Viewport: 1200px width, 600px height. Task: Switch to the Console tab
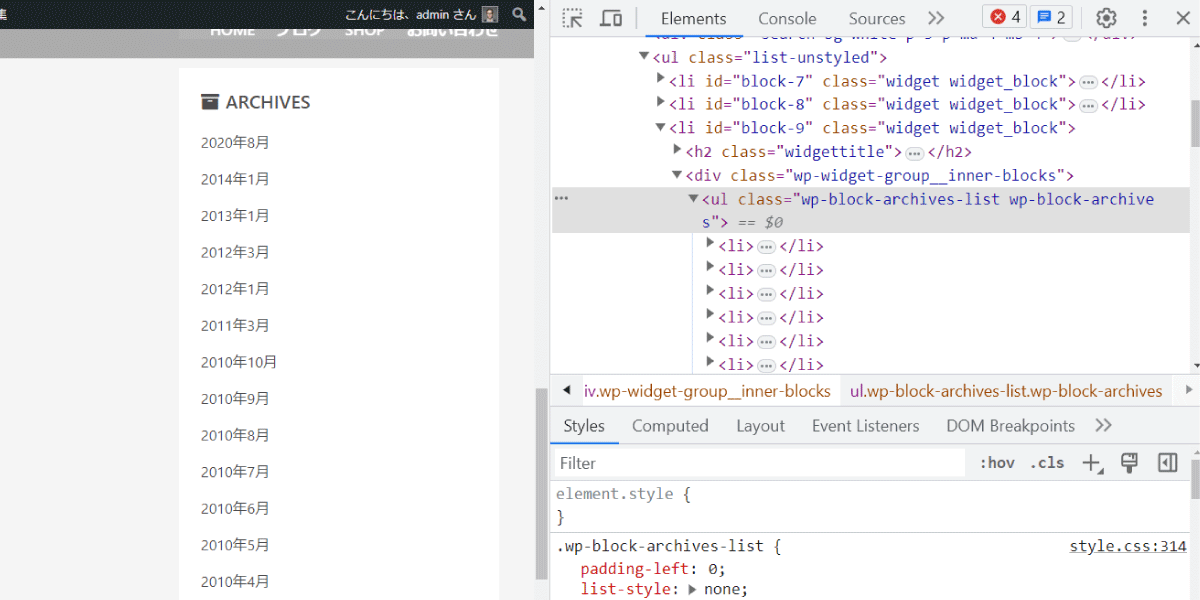787,18
